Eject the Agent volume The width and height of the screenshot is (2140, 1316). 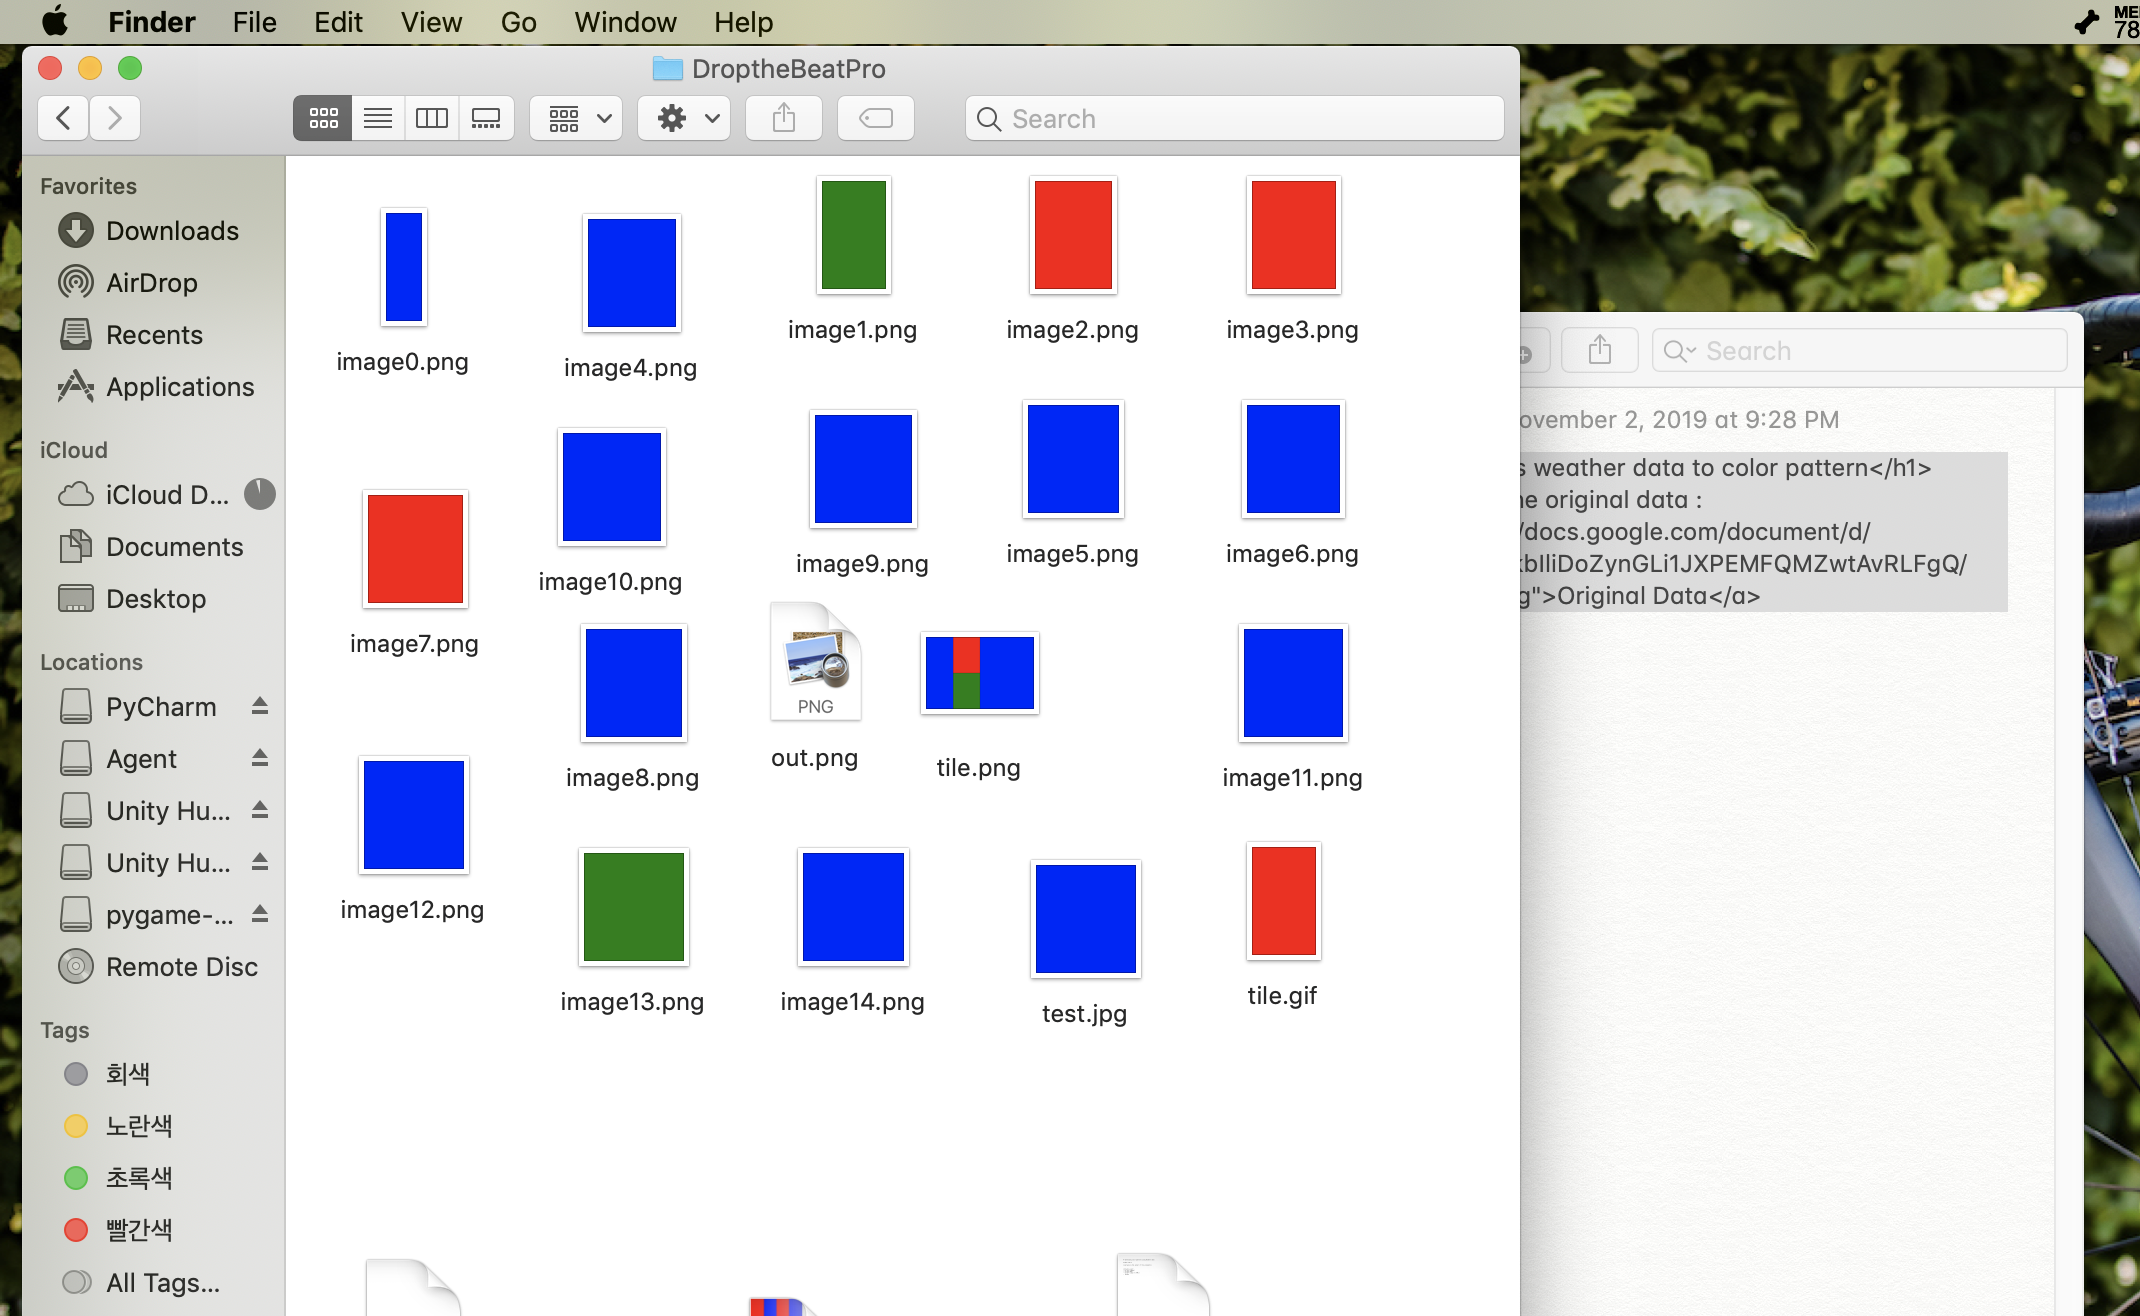[x=260, y=758]
